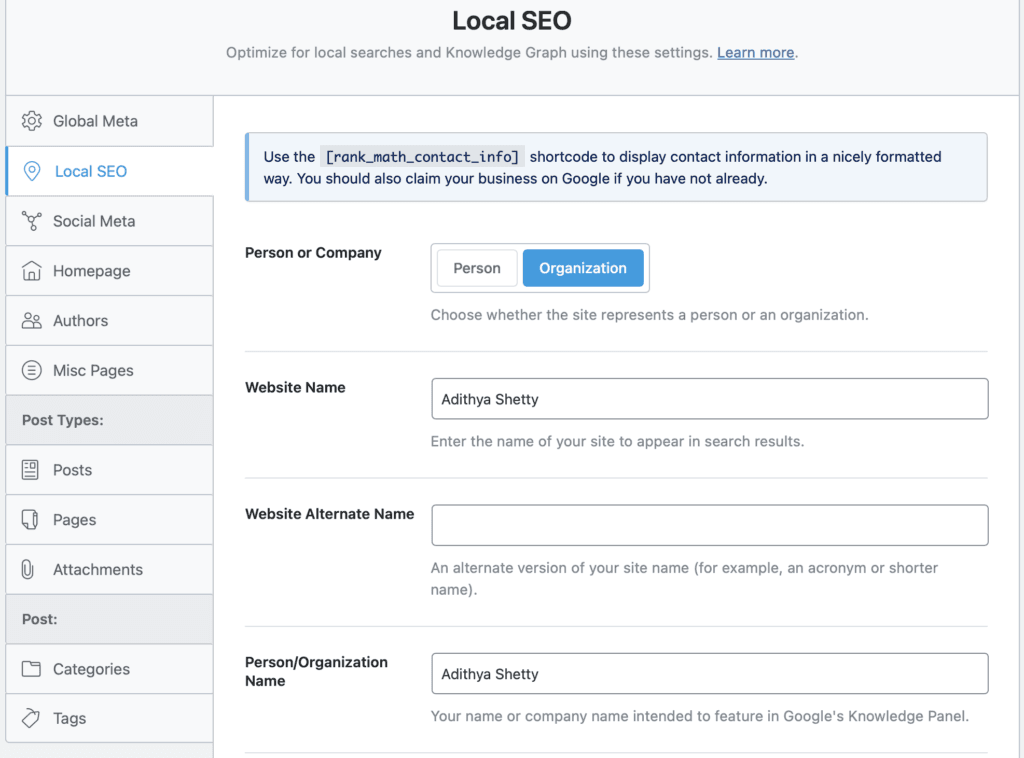This screenshot has height=758, width=1024.
Task: Click the Authors people icon
Action: point(31,321)
